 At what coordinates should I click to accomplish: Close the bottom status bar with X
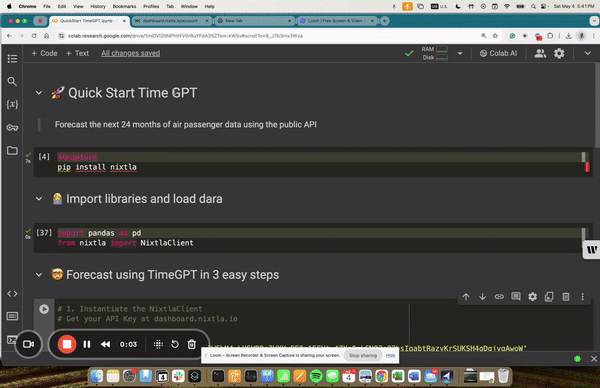(x=593, y=359)
